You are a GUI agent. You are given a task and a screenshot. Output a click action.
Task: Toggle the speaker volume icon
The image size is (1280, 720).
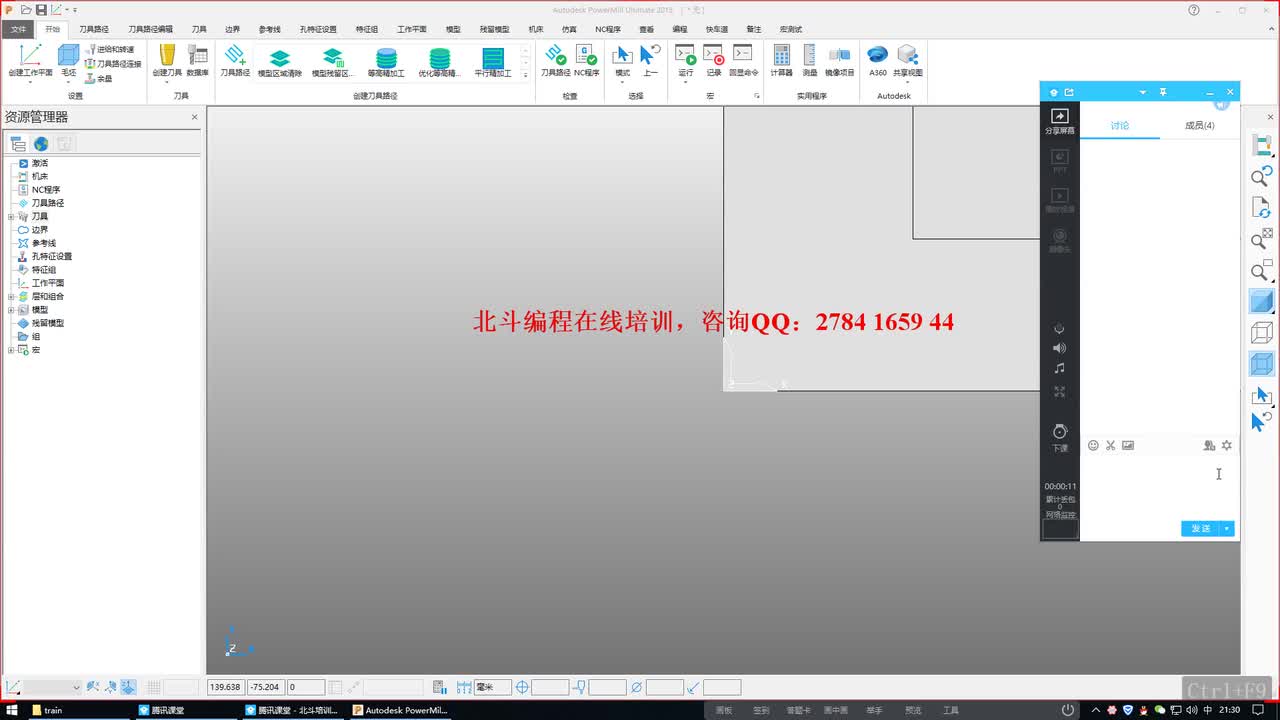click(1060, 348)
